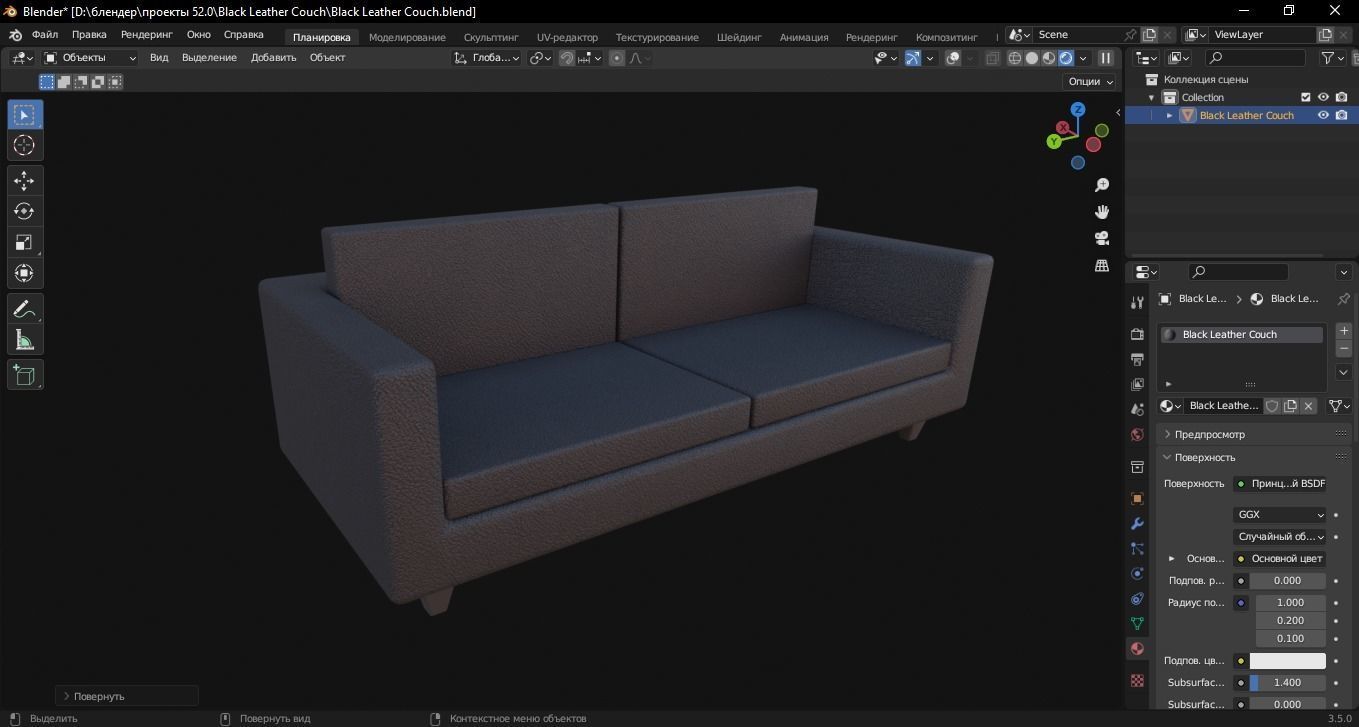1359x727 pixels.
Task: Open the Tool properties tab
Action: pyautogui.click(x=1137, y=302)
